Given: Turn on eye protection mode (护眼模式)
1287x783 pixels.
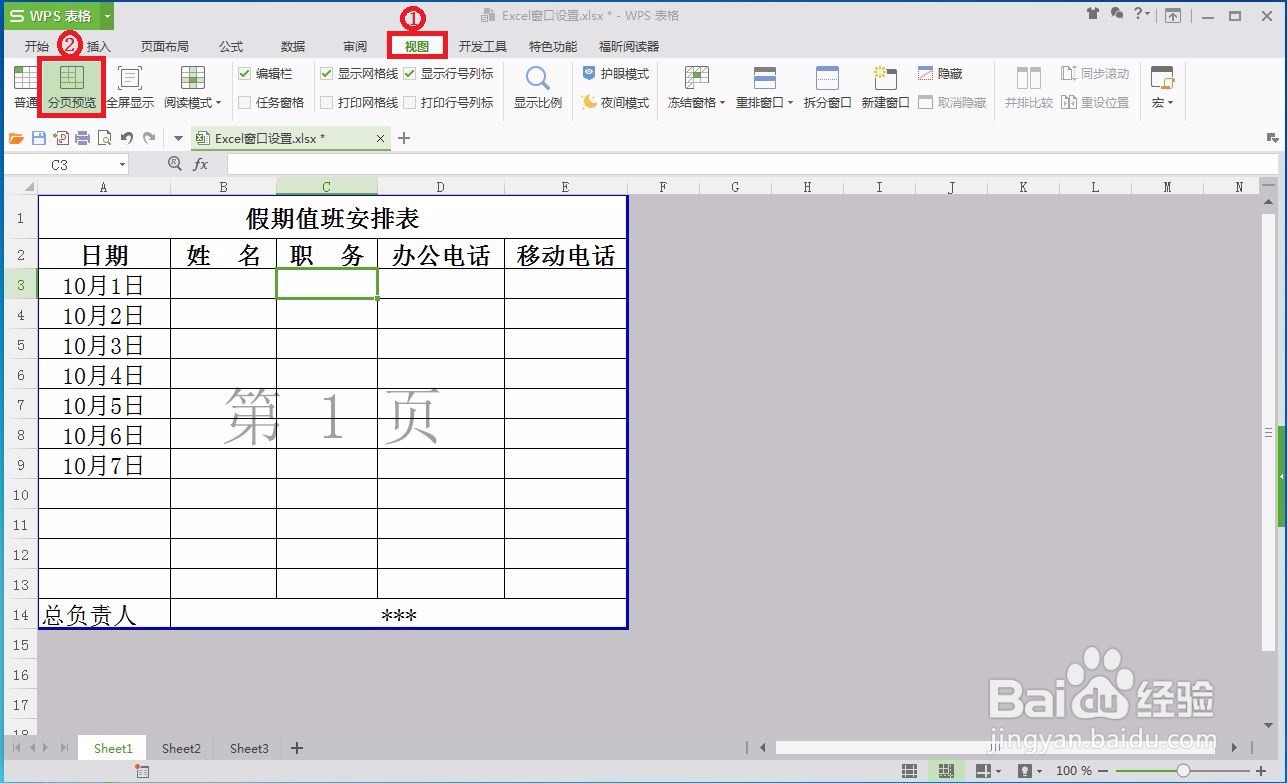Looking at the screenshot, I should (x=616, y=74).
